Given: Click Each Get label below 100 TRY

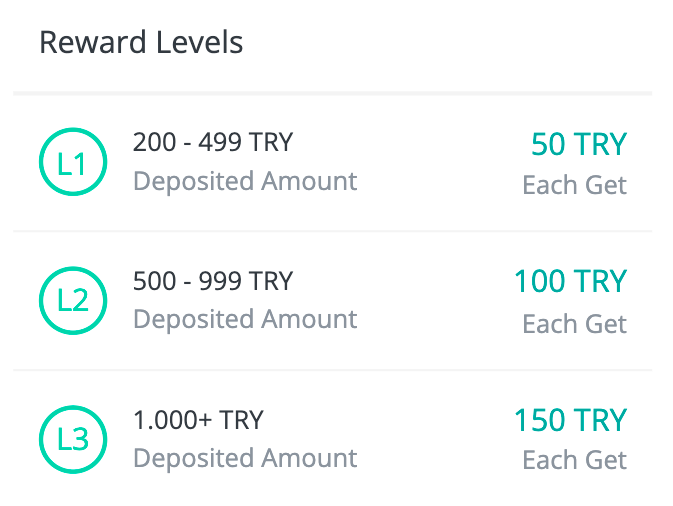Looking at the screenshot, I should tap(575, 324).
